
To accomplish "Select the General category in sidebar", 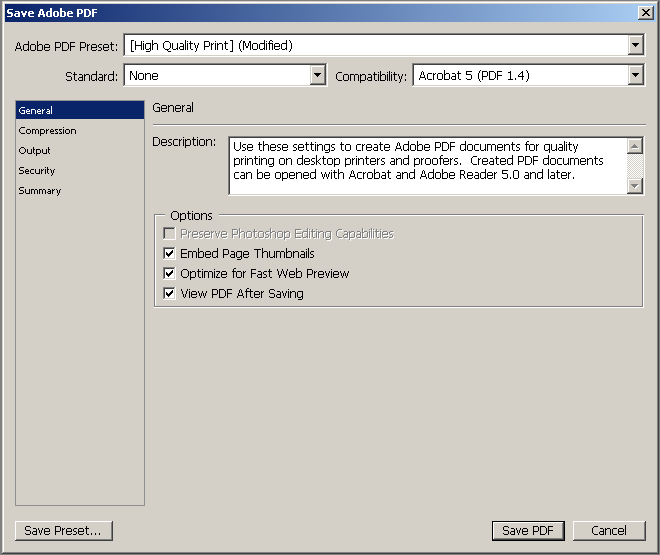I will tap(80, 110).
